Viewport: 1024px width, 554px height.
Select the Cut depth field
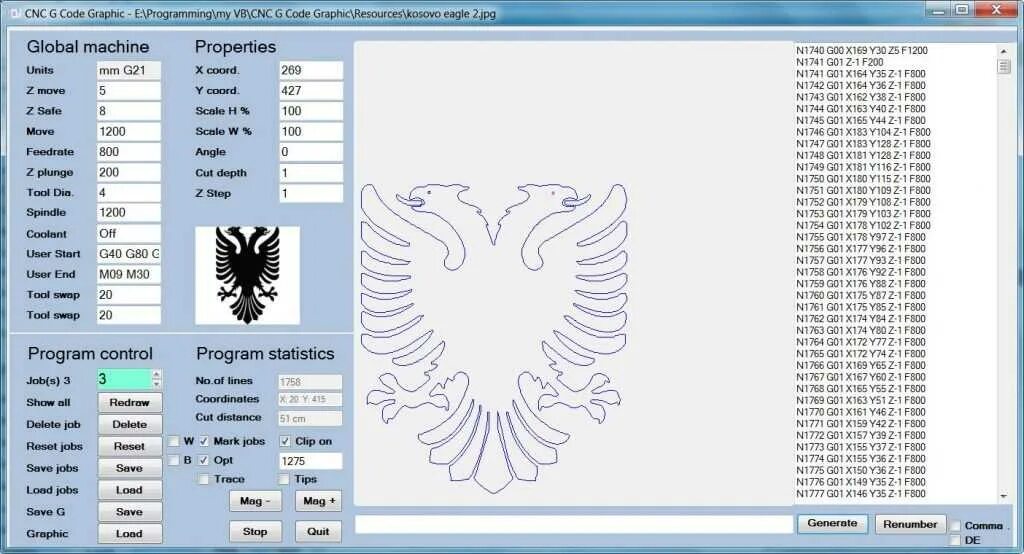pyautogui.click(x=311, y=173)
